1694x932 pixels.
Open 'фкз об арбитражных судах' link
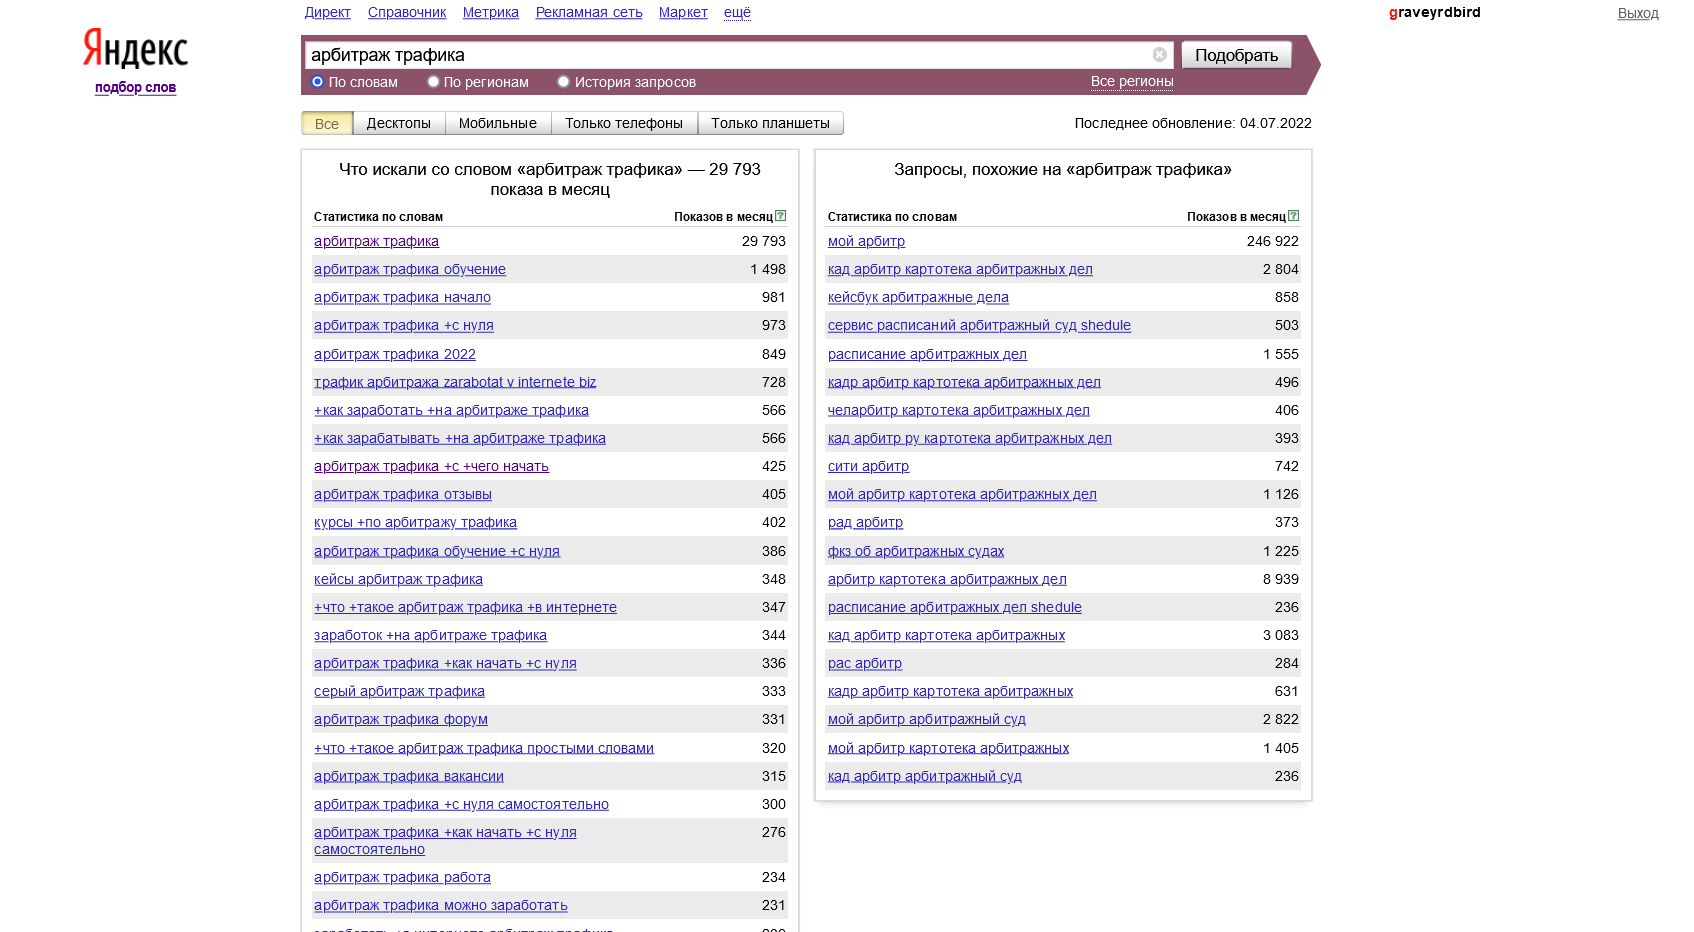[x=916, y=551]
